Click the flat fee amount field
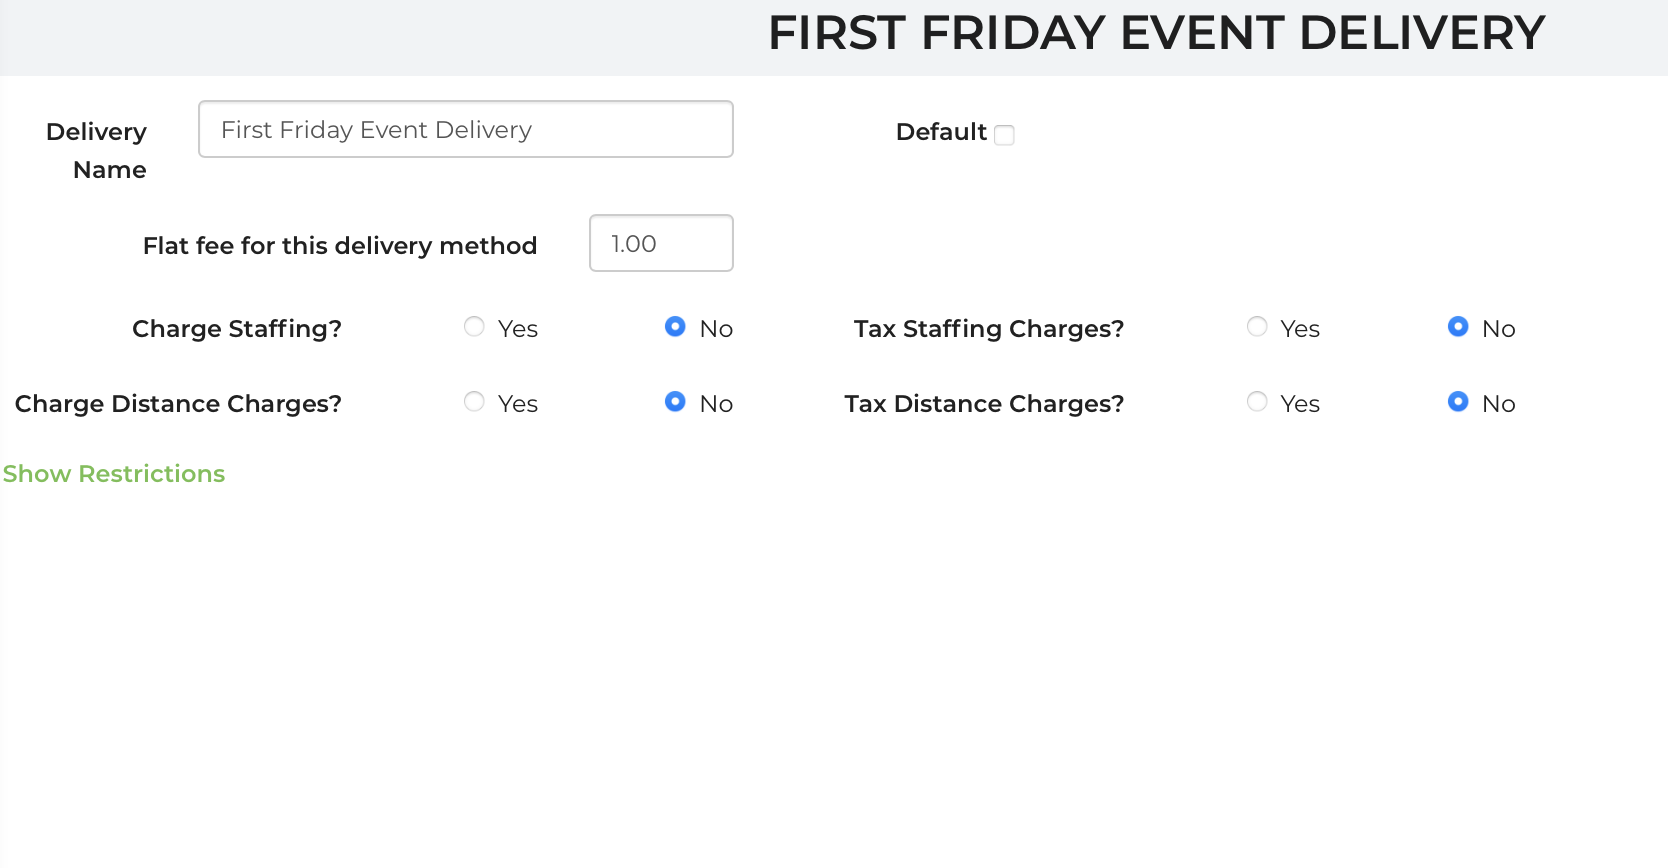Image resolution: width=1668 pixels, height=868 pixels. 660,244
